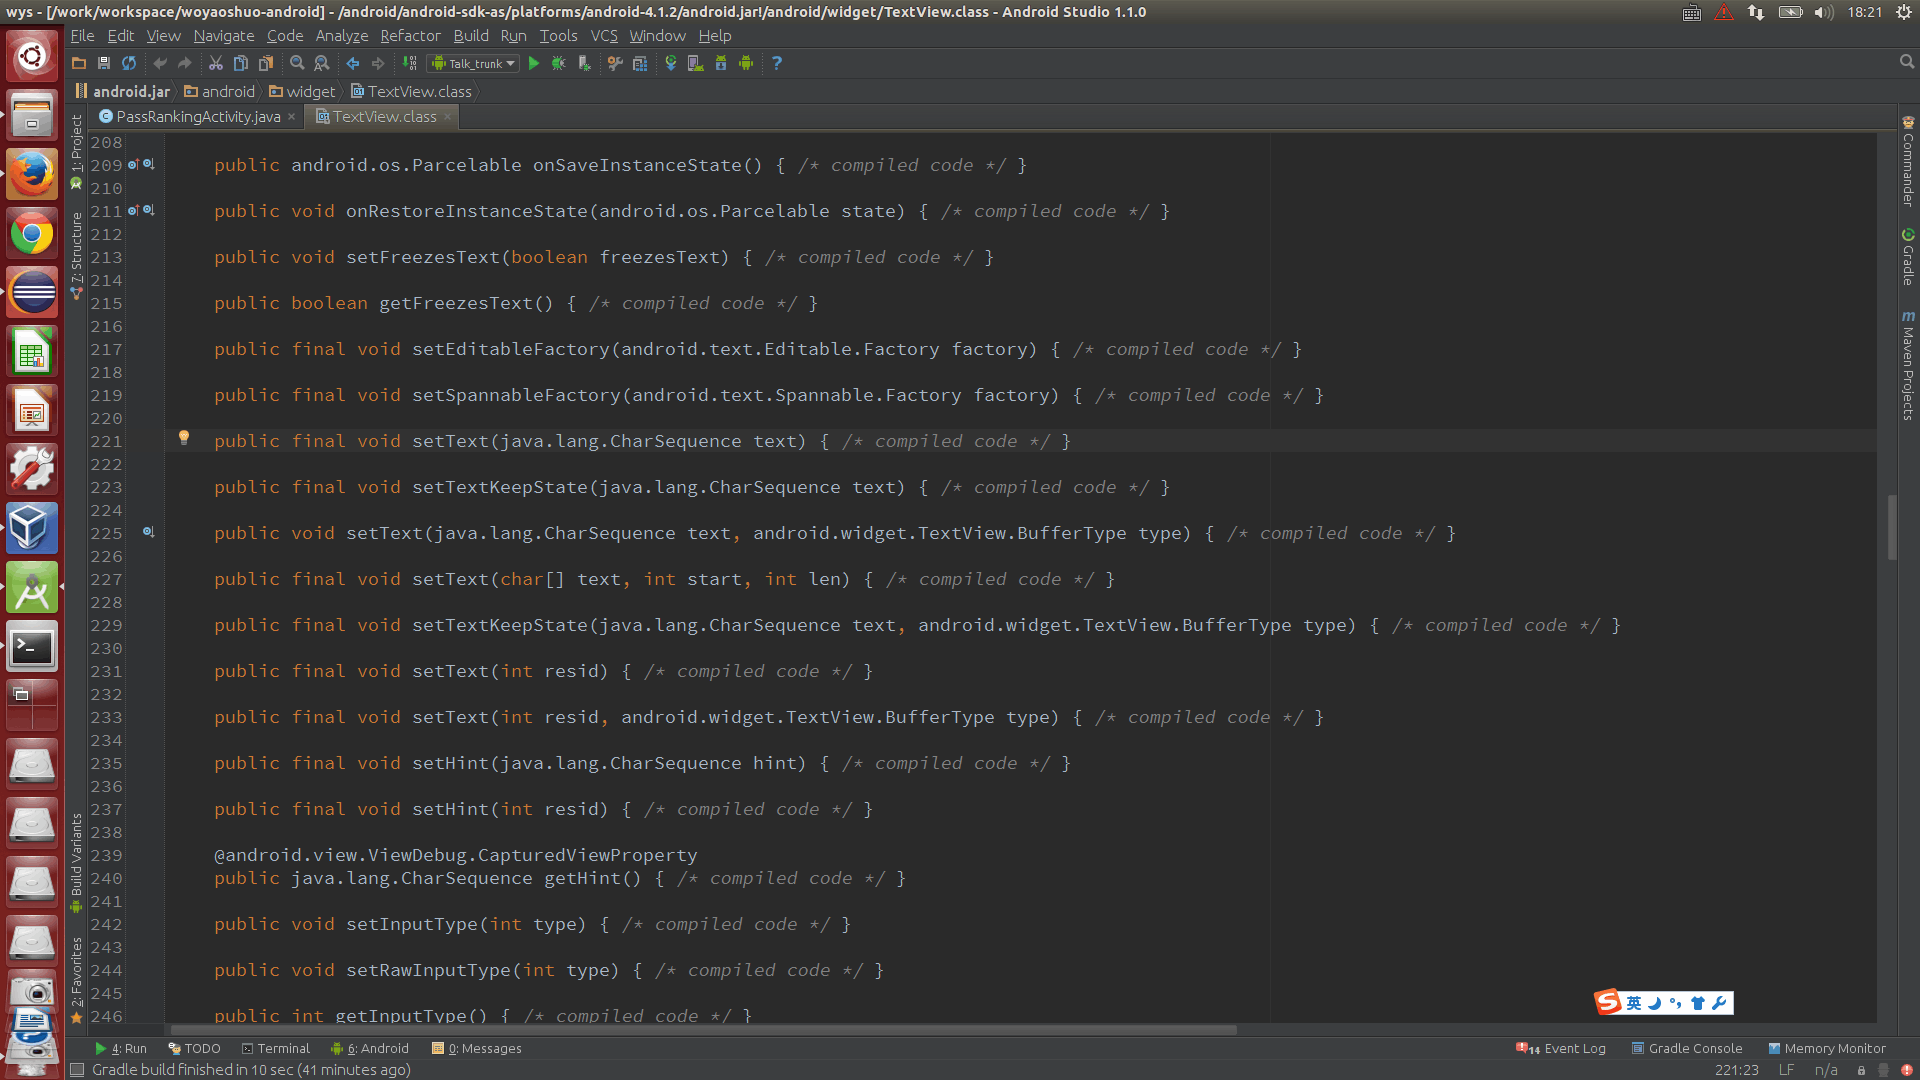Open the Android tool window
1920x1080 pixels.
coord(370,1048)
